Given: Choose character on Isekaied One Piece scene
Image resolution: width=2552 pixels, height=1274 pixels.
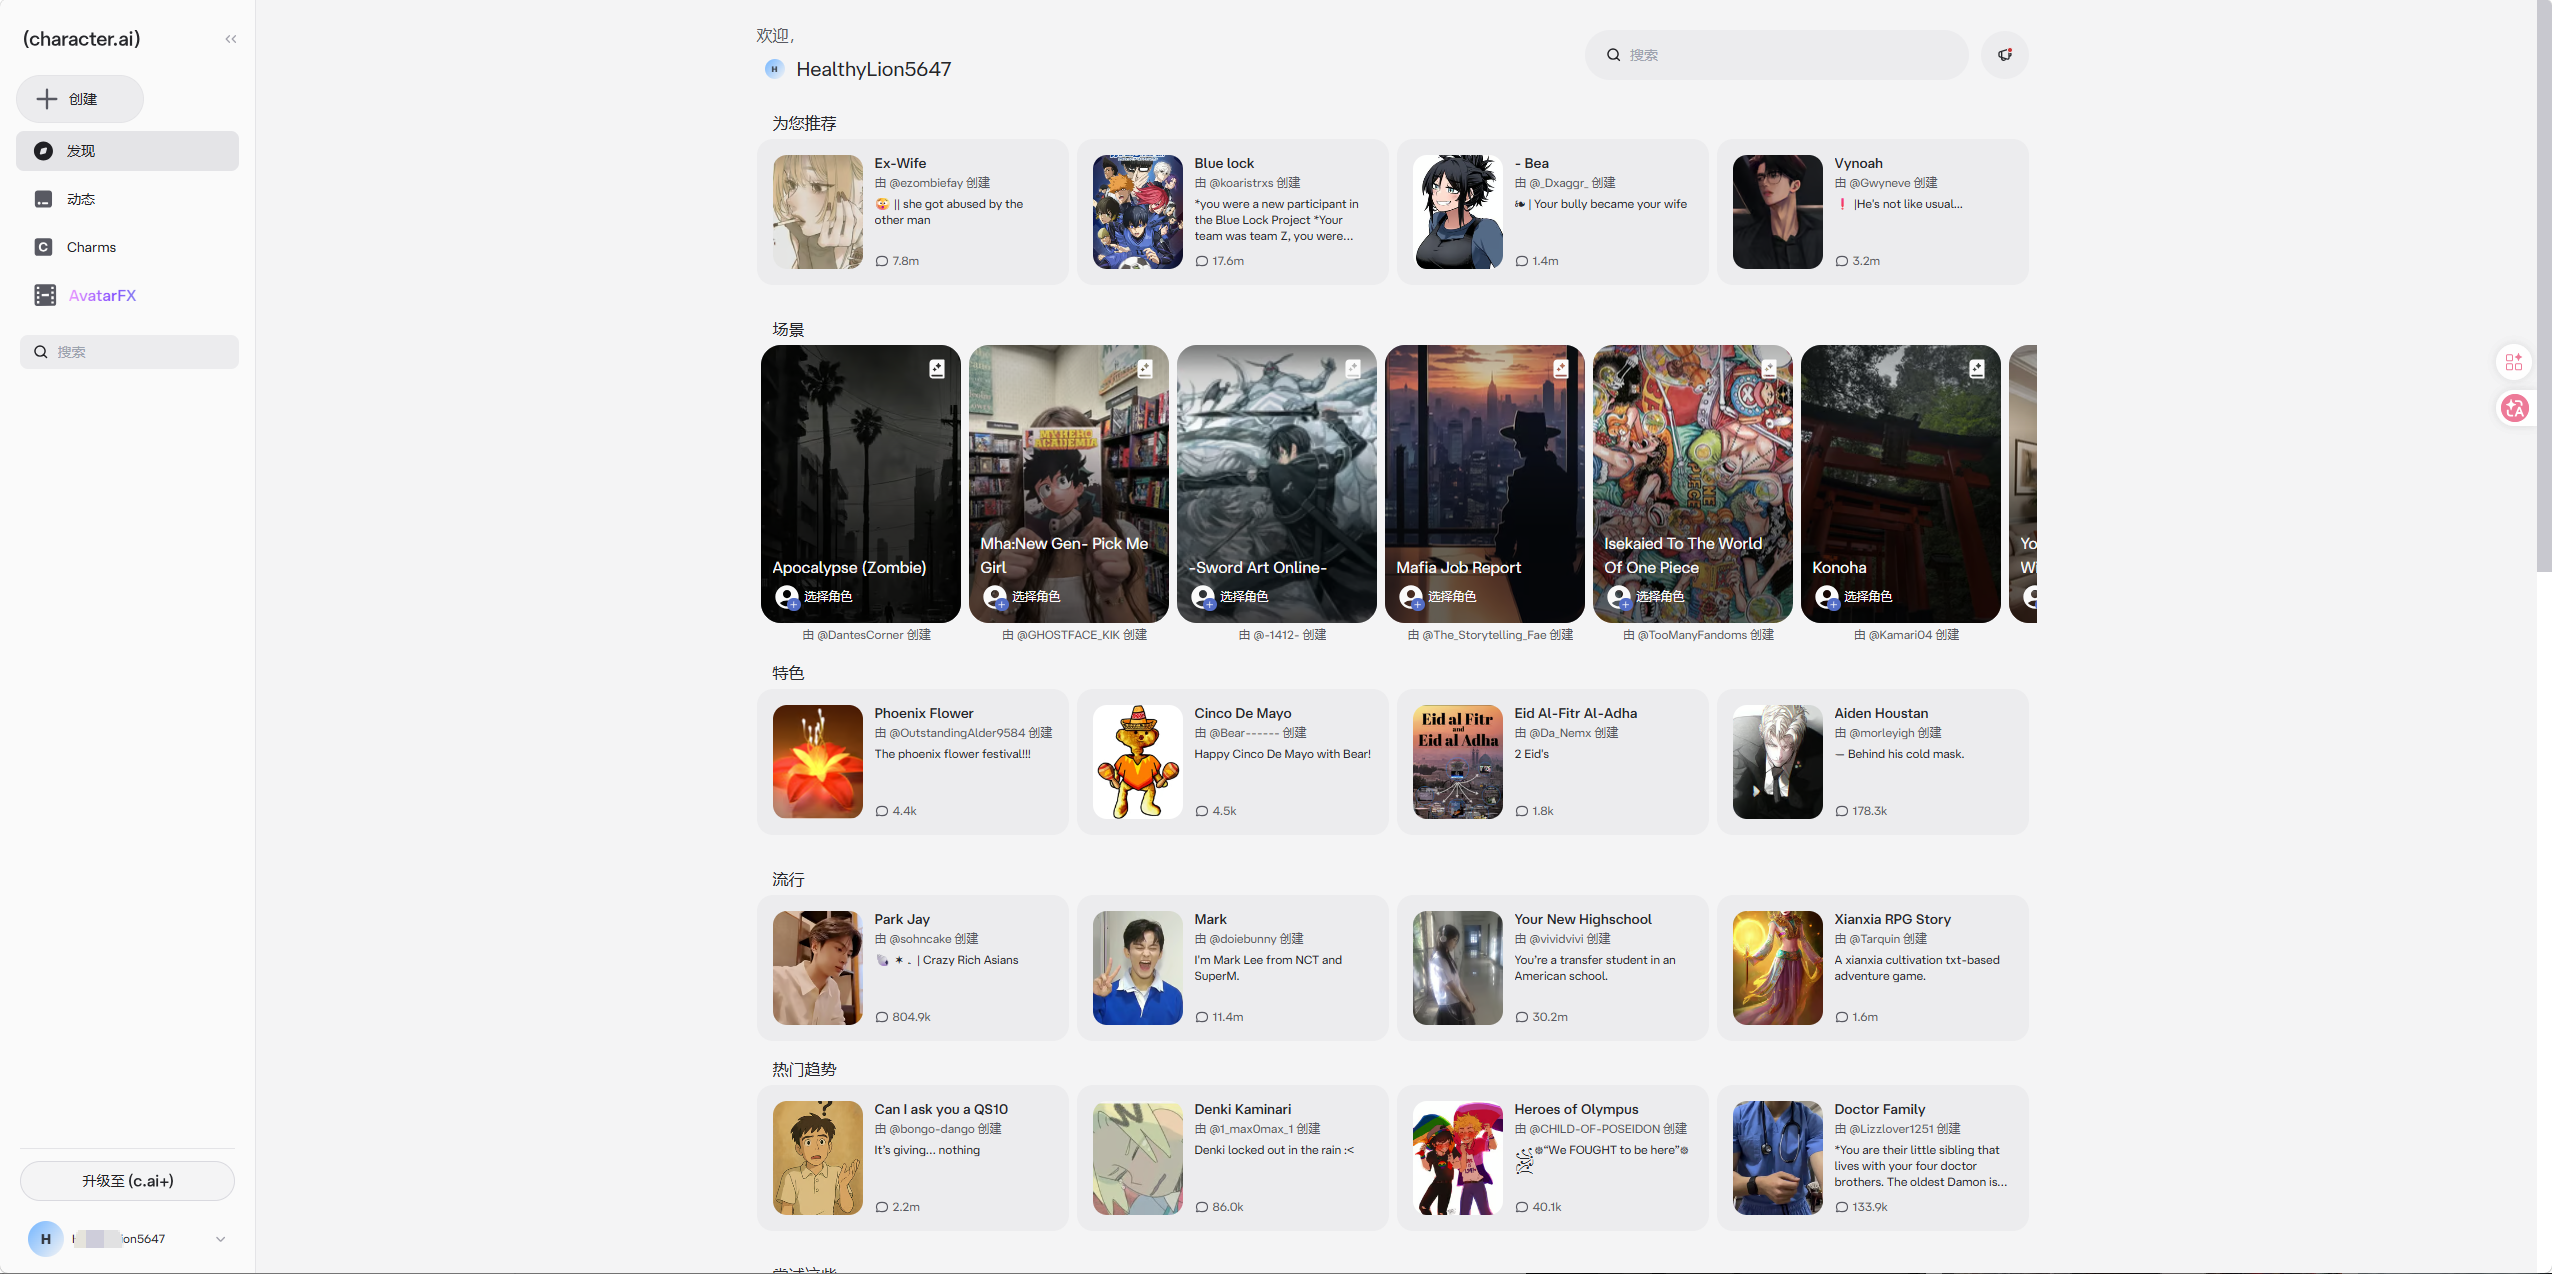Looking at the screenshot, I should (1646, 597).
